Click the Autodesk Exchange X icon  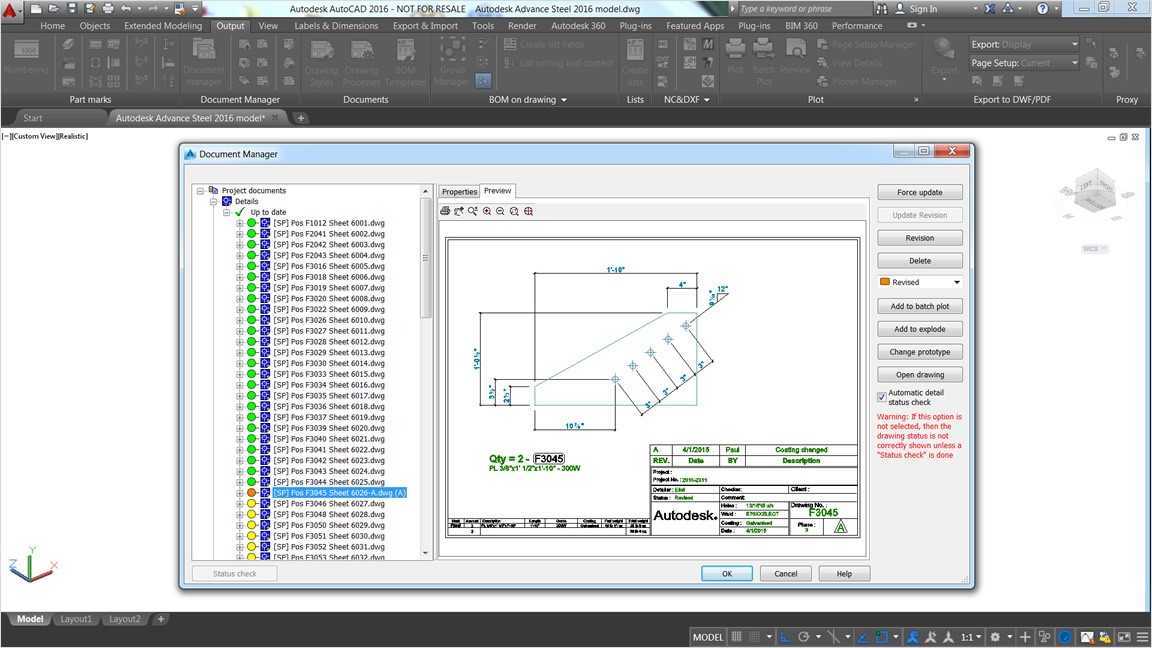coord(990,9)
